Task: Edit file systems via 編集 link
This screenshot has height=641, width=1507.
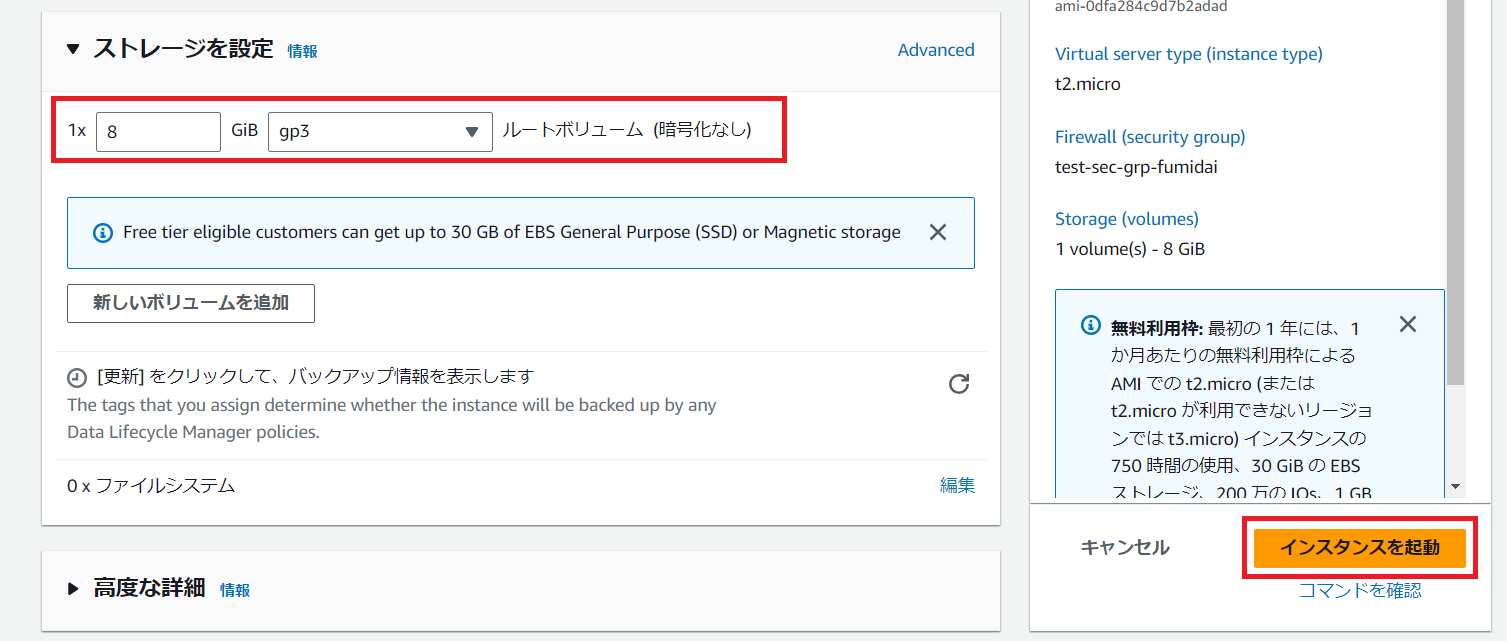Action: click(x=957, y=485)
